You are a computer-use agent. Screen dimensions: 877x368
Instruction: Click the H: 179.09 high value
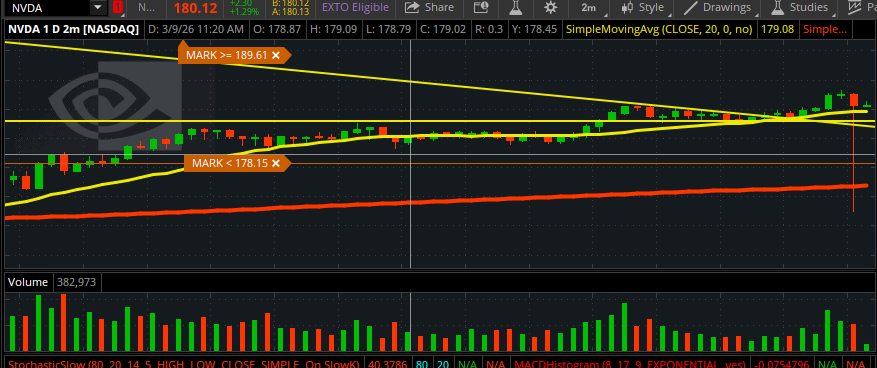pyautogui.click(x=334, y=29)
